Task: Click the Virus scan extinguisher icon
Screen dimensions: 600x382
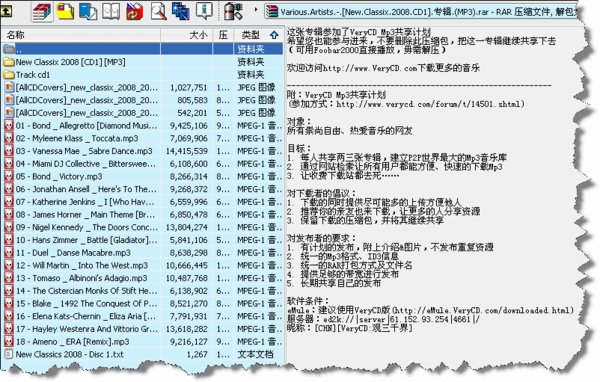Action: click(233, 11)
